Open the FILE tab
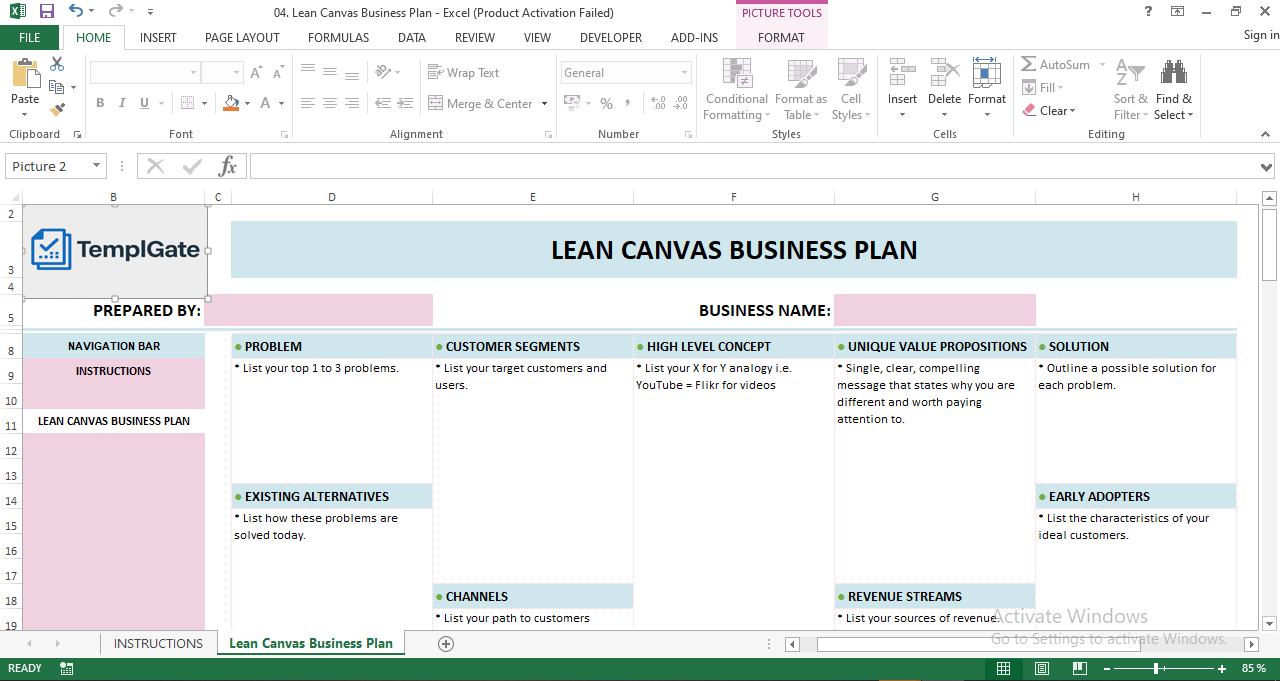 (x=30, y=37)
